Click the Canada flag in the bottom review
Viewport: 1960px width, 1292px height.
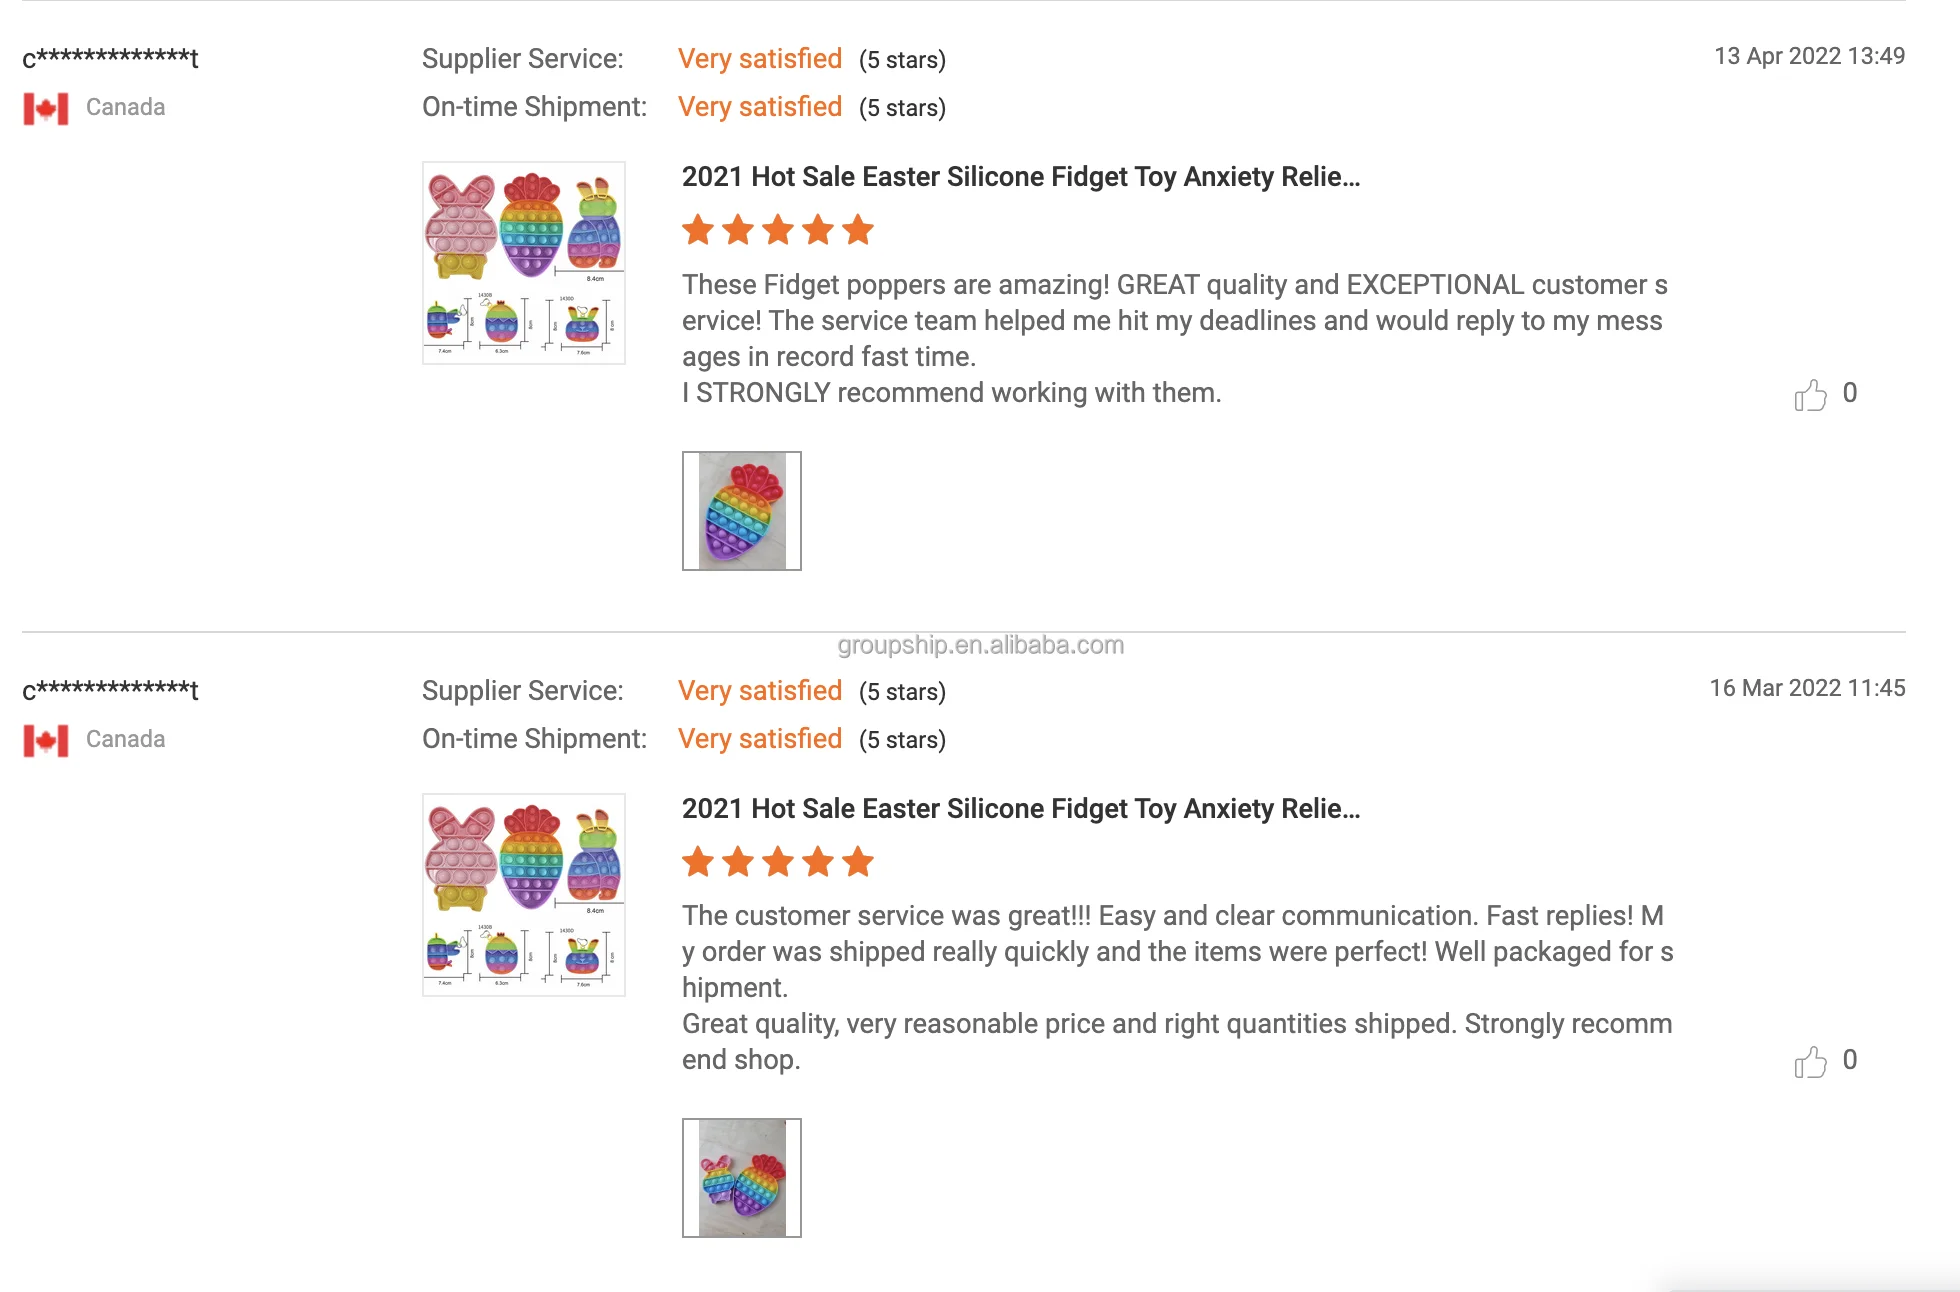46,740
